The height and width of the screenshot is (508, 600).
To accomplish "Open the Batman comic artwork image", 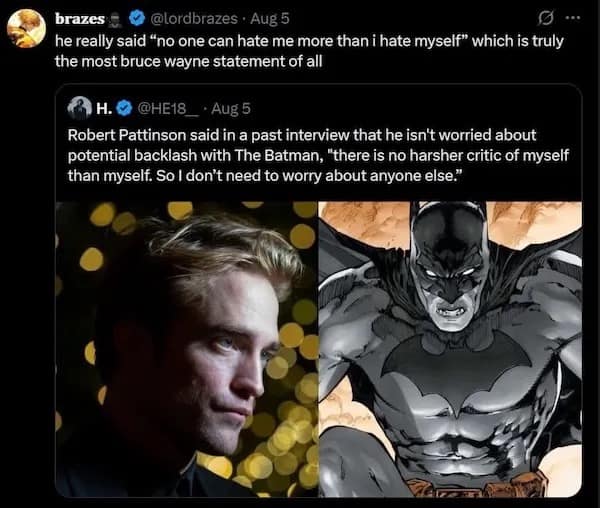I will (450, 350).
